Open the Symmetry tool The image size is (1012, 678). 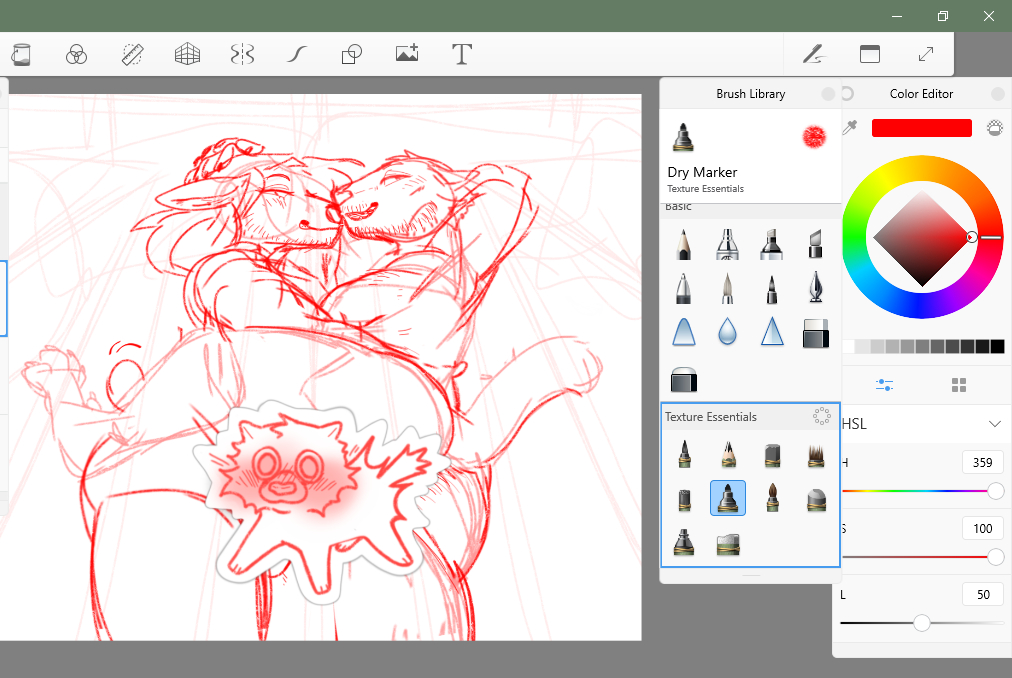(x=241, y=54)
